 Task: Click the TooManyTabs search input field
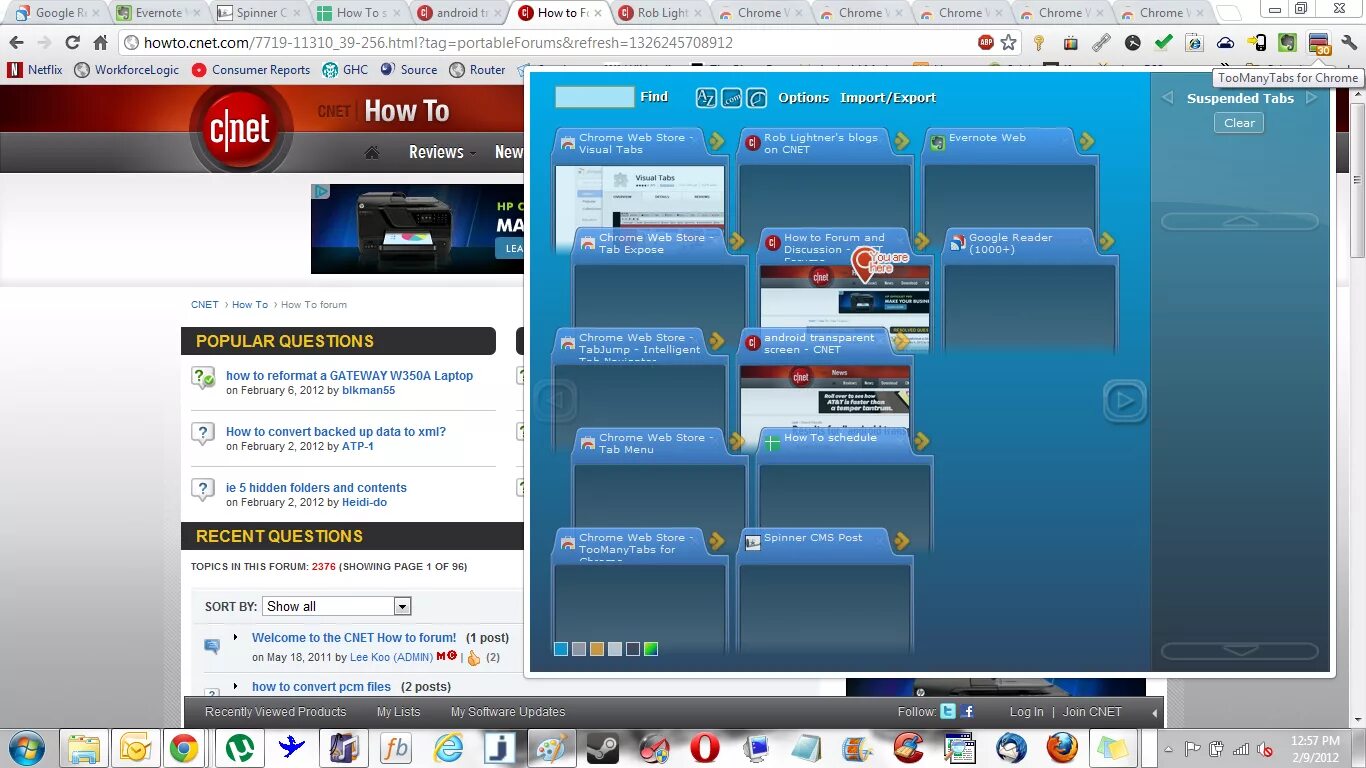coord(594,97)
